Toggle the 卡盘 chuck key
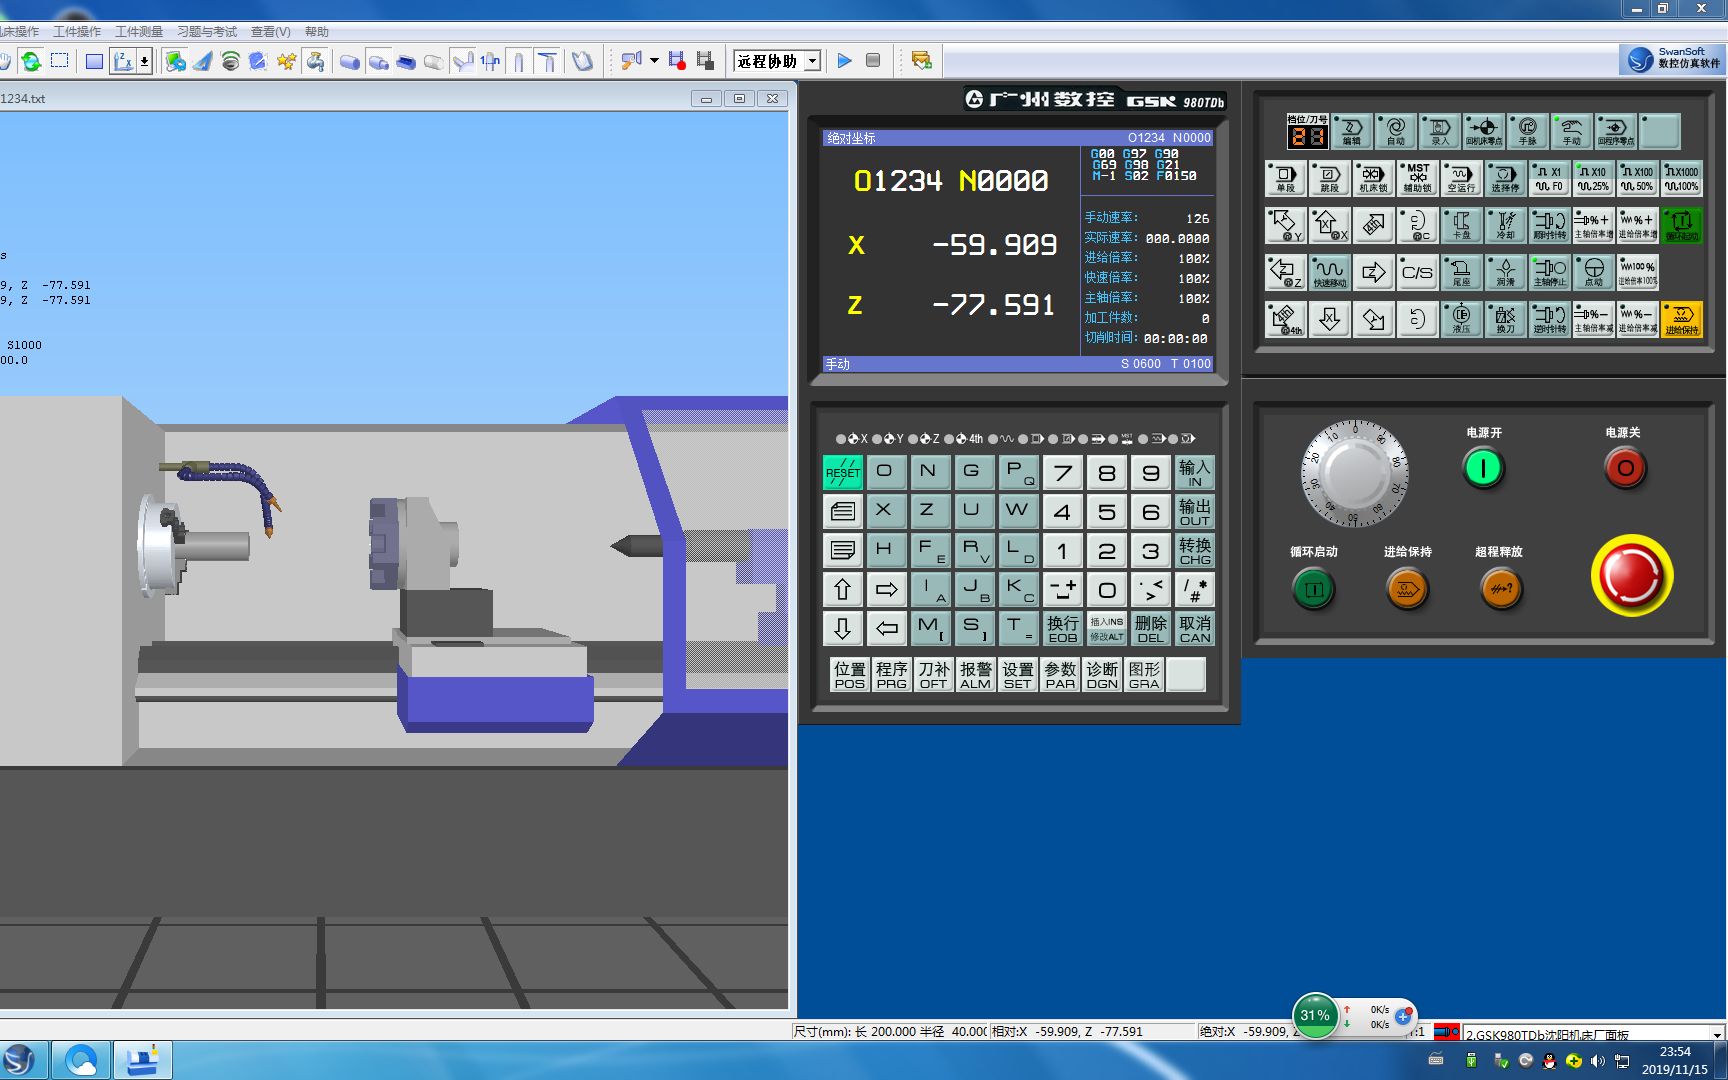The image size is (1728, 1080). click(x=1461, y=225)
